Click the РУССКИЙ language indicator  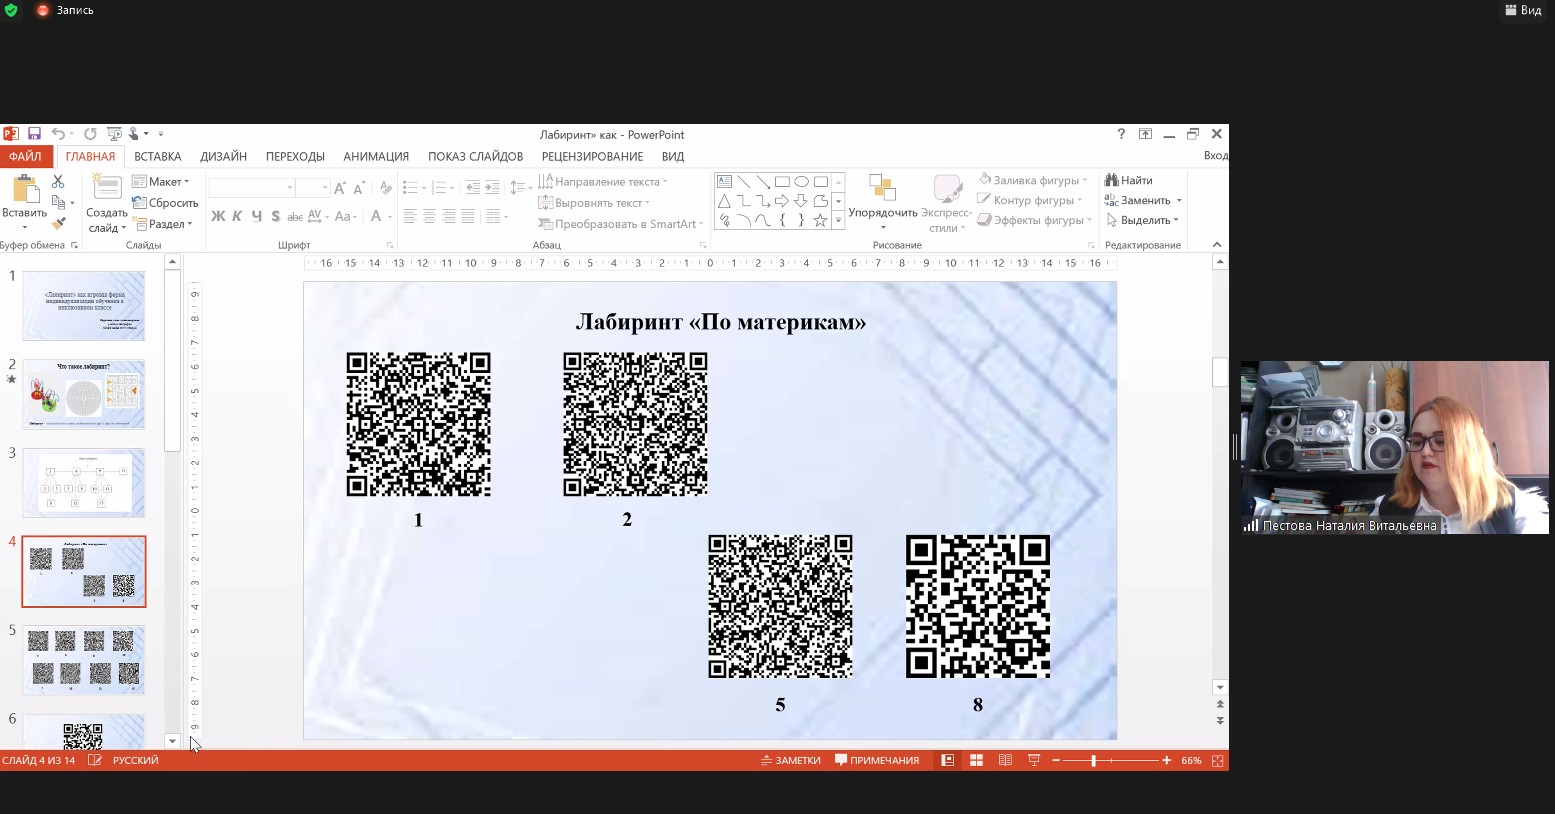point(136,760)
